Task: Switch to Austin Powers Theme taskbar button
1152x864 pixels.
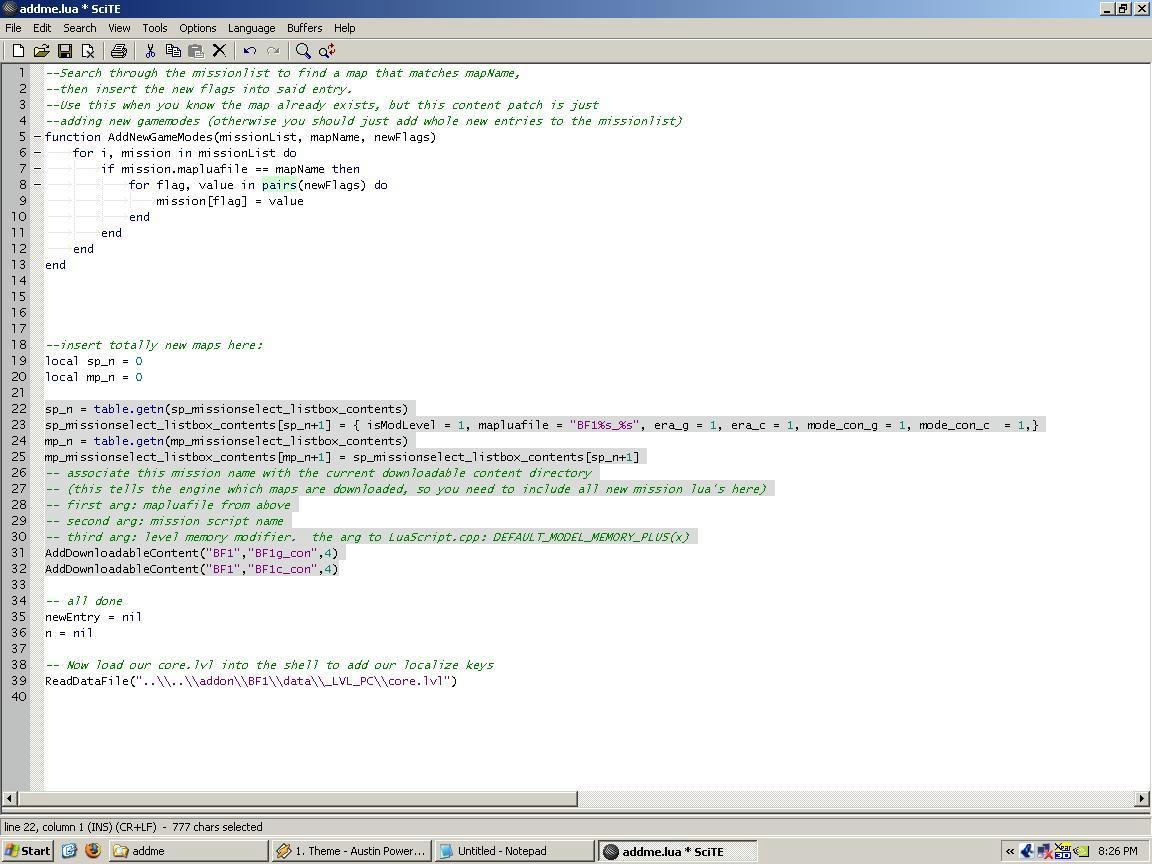Action: (x=351, y=851)
